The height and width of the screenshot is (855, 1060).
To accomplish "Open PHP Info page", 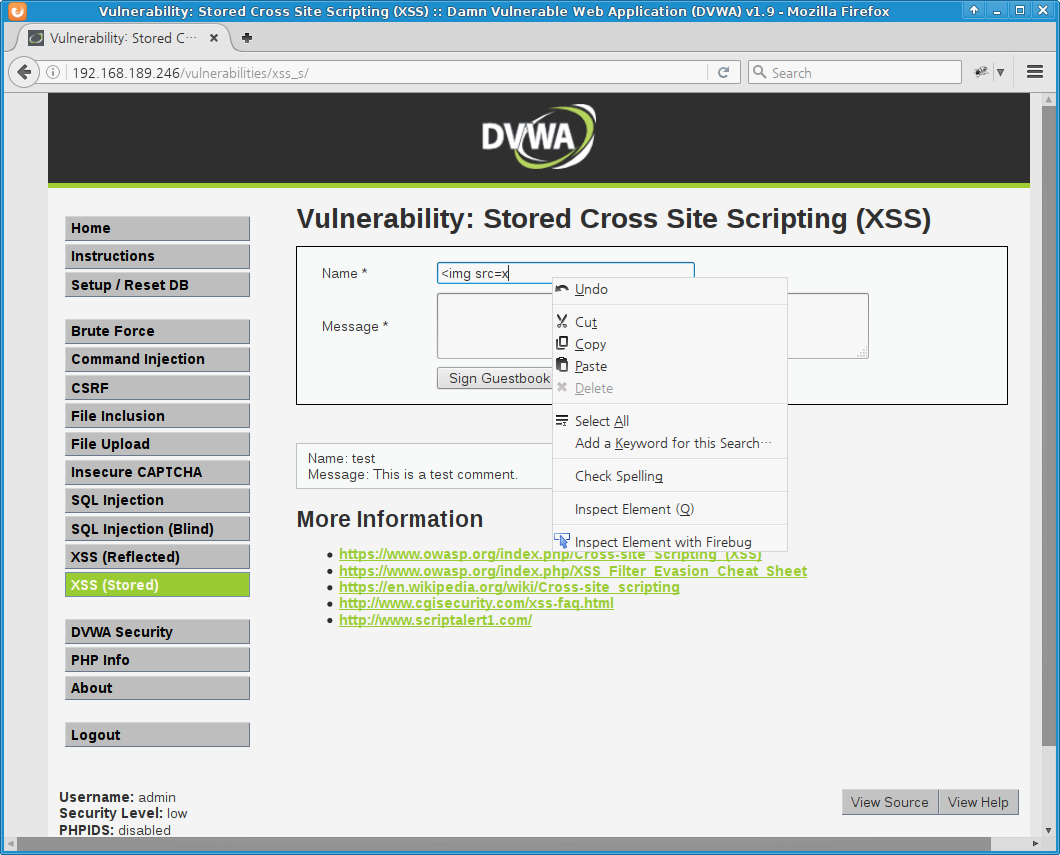I will (x=157, y=660).
